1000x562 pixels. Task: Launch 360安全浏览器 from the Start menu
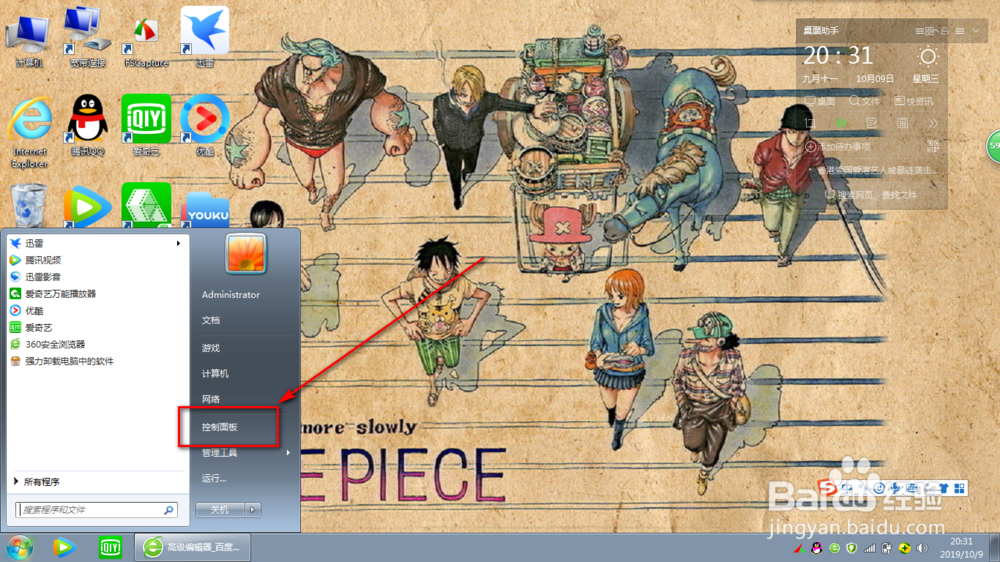coord(97,344)
